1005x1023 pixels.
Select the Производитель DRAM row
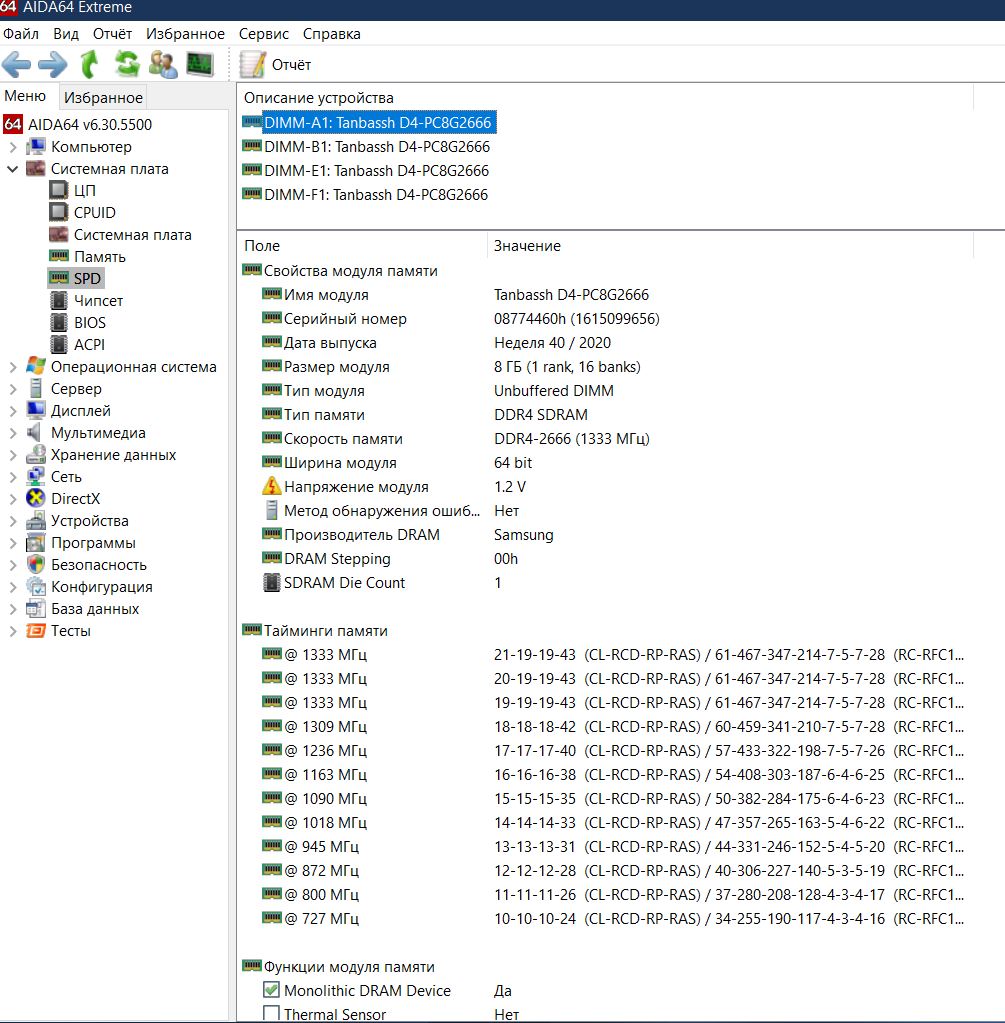click(408, 535)
